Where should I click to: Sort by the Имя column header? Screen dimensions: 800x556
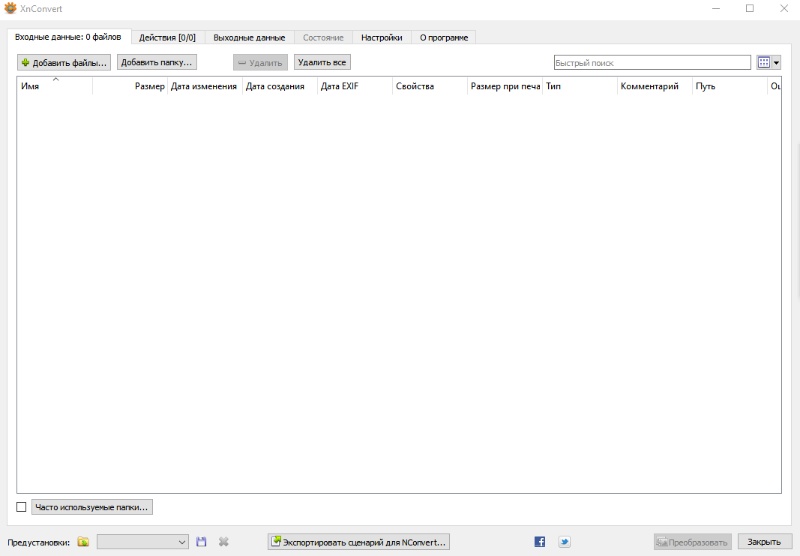(x=55, y=86)
